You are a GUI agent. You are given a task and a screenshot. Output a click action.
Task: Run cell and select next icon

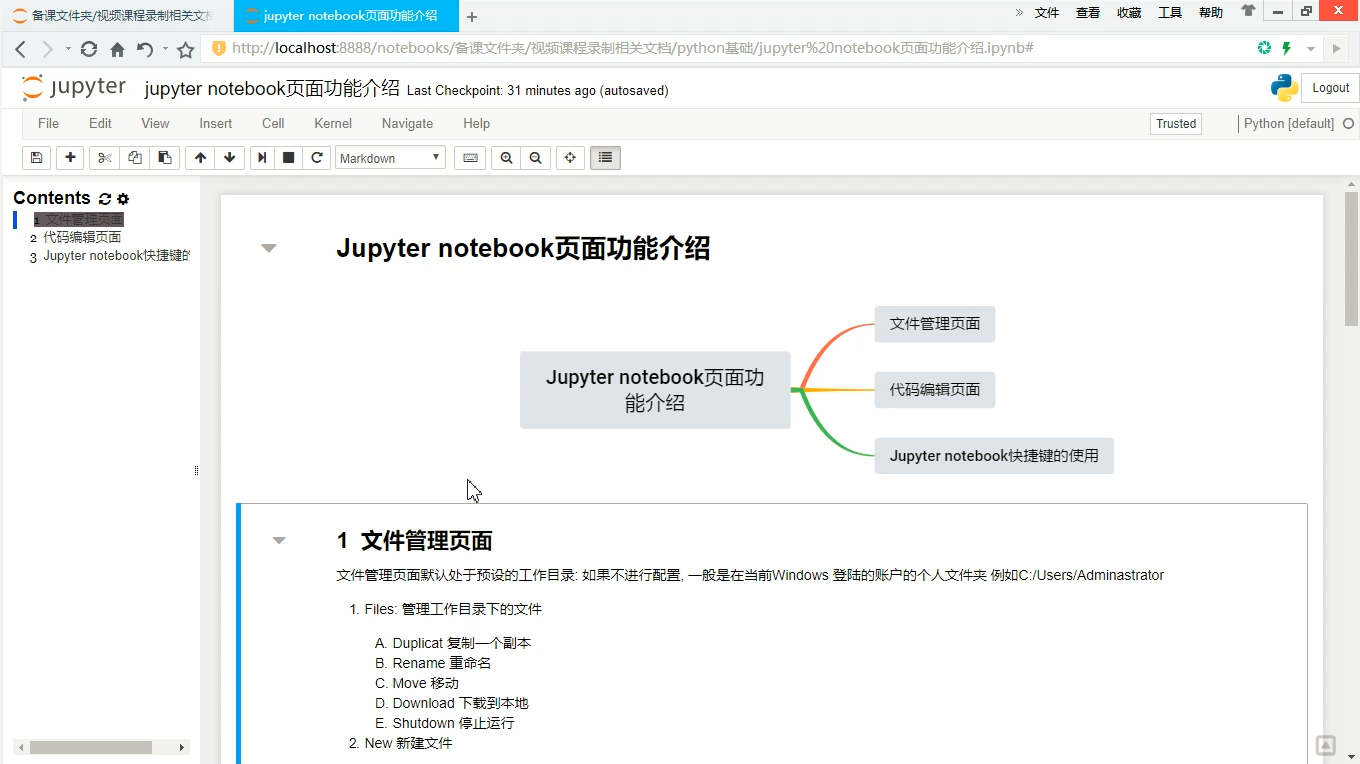pyautogui.click(x=262, y=158)
